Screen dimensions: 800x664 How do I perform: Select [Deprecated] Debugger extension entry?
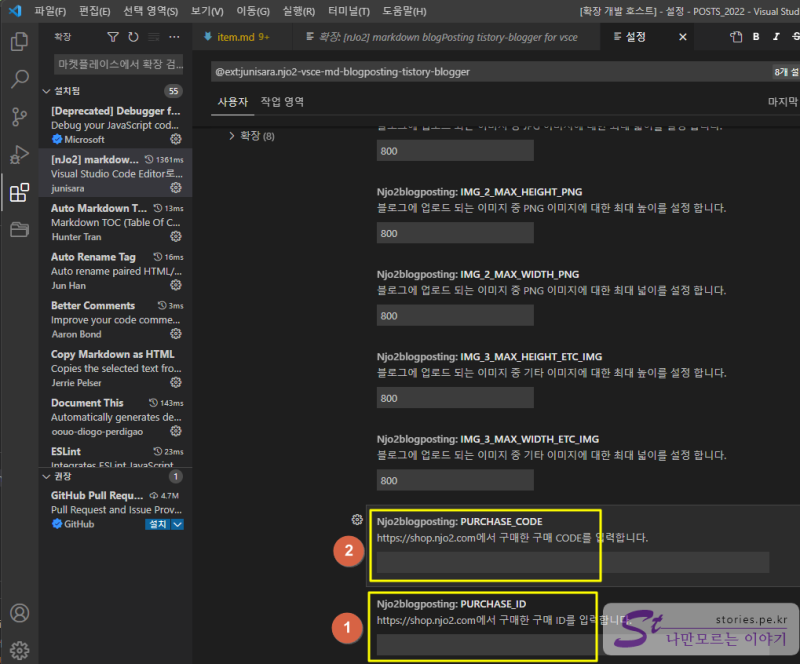[x=116, y=125]
